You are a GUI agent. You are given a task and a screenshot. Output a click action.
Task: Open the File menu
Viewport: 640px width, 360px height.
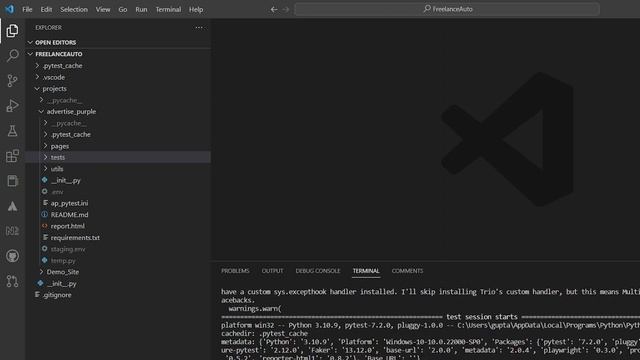(x=27, y=9)
